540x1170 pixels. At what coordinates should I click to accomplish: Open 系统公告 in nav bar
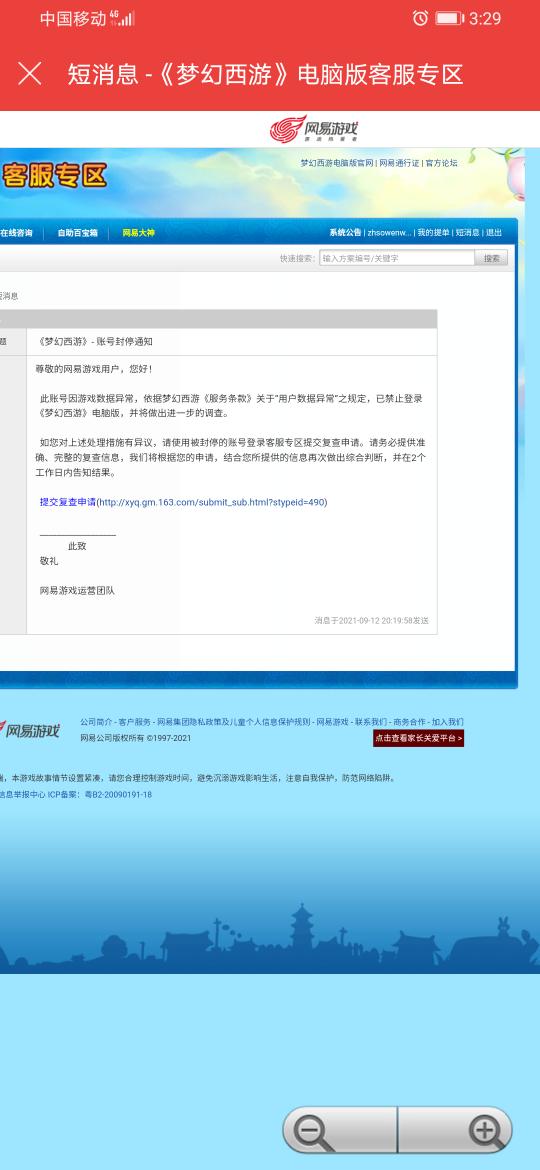tap(345, 233)
